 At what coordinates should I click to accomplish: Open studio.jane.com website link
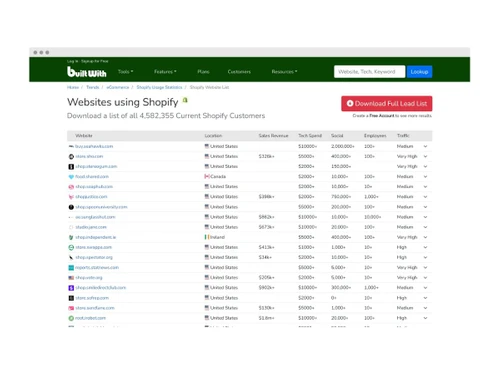pos(91,227)
